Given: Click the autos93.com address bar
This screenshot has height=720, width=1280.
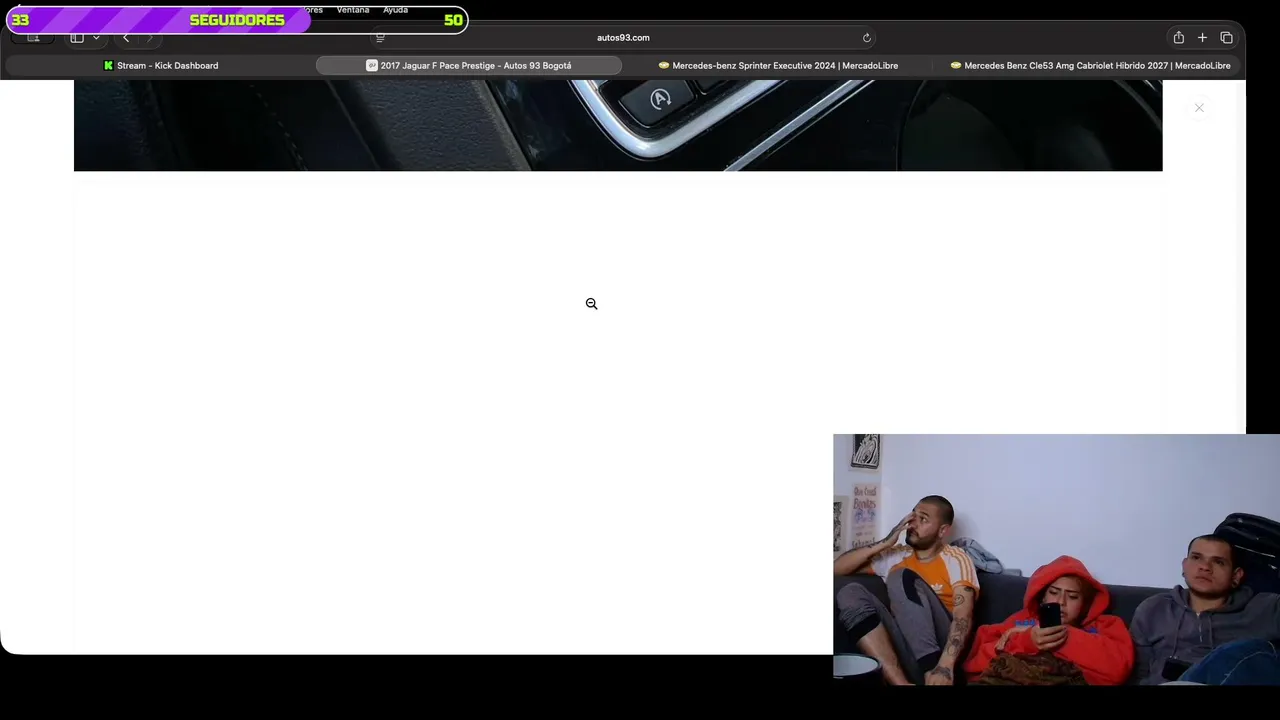Looking at the screenshot, I should tap(623, 38).
